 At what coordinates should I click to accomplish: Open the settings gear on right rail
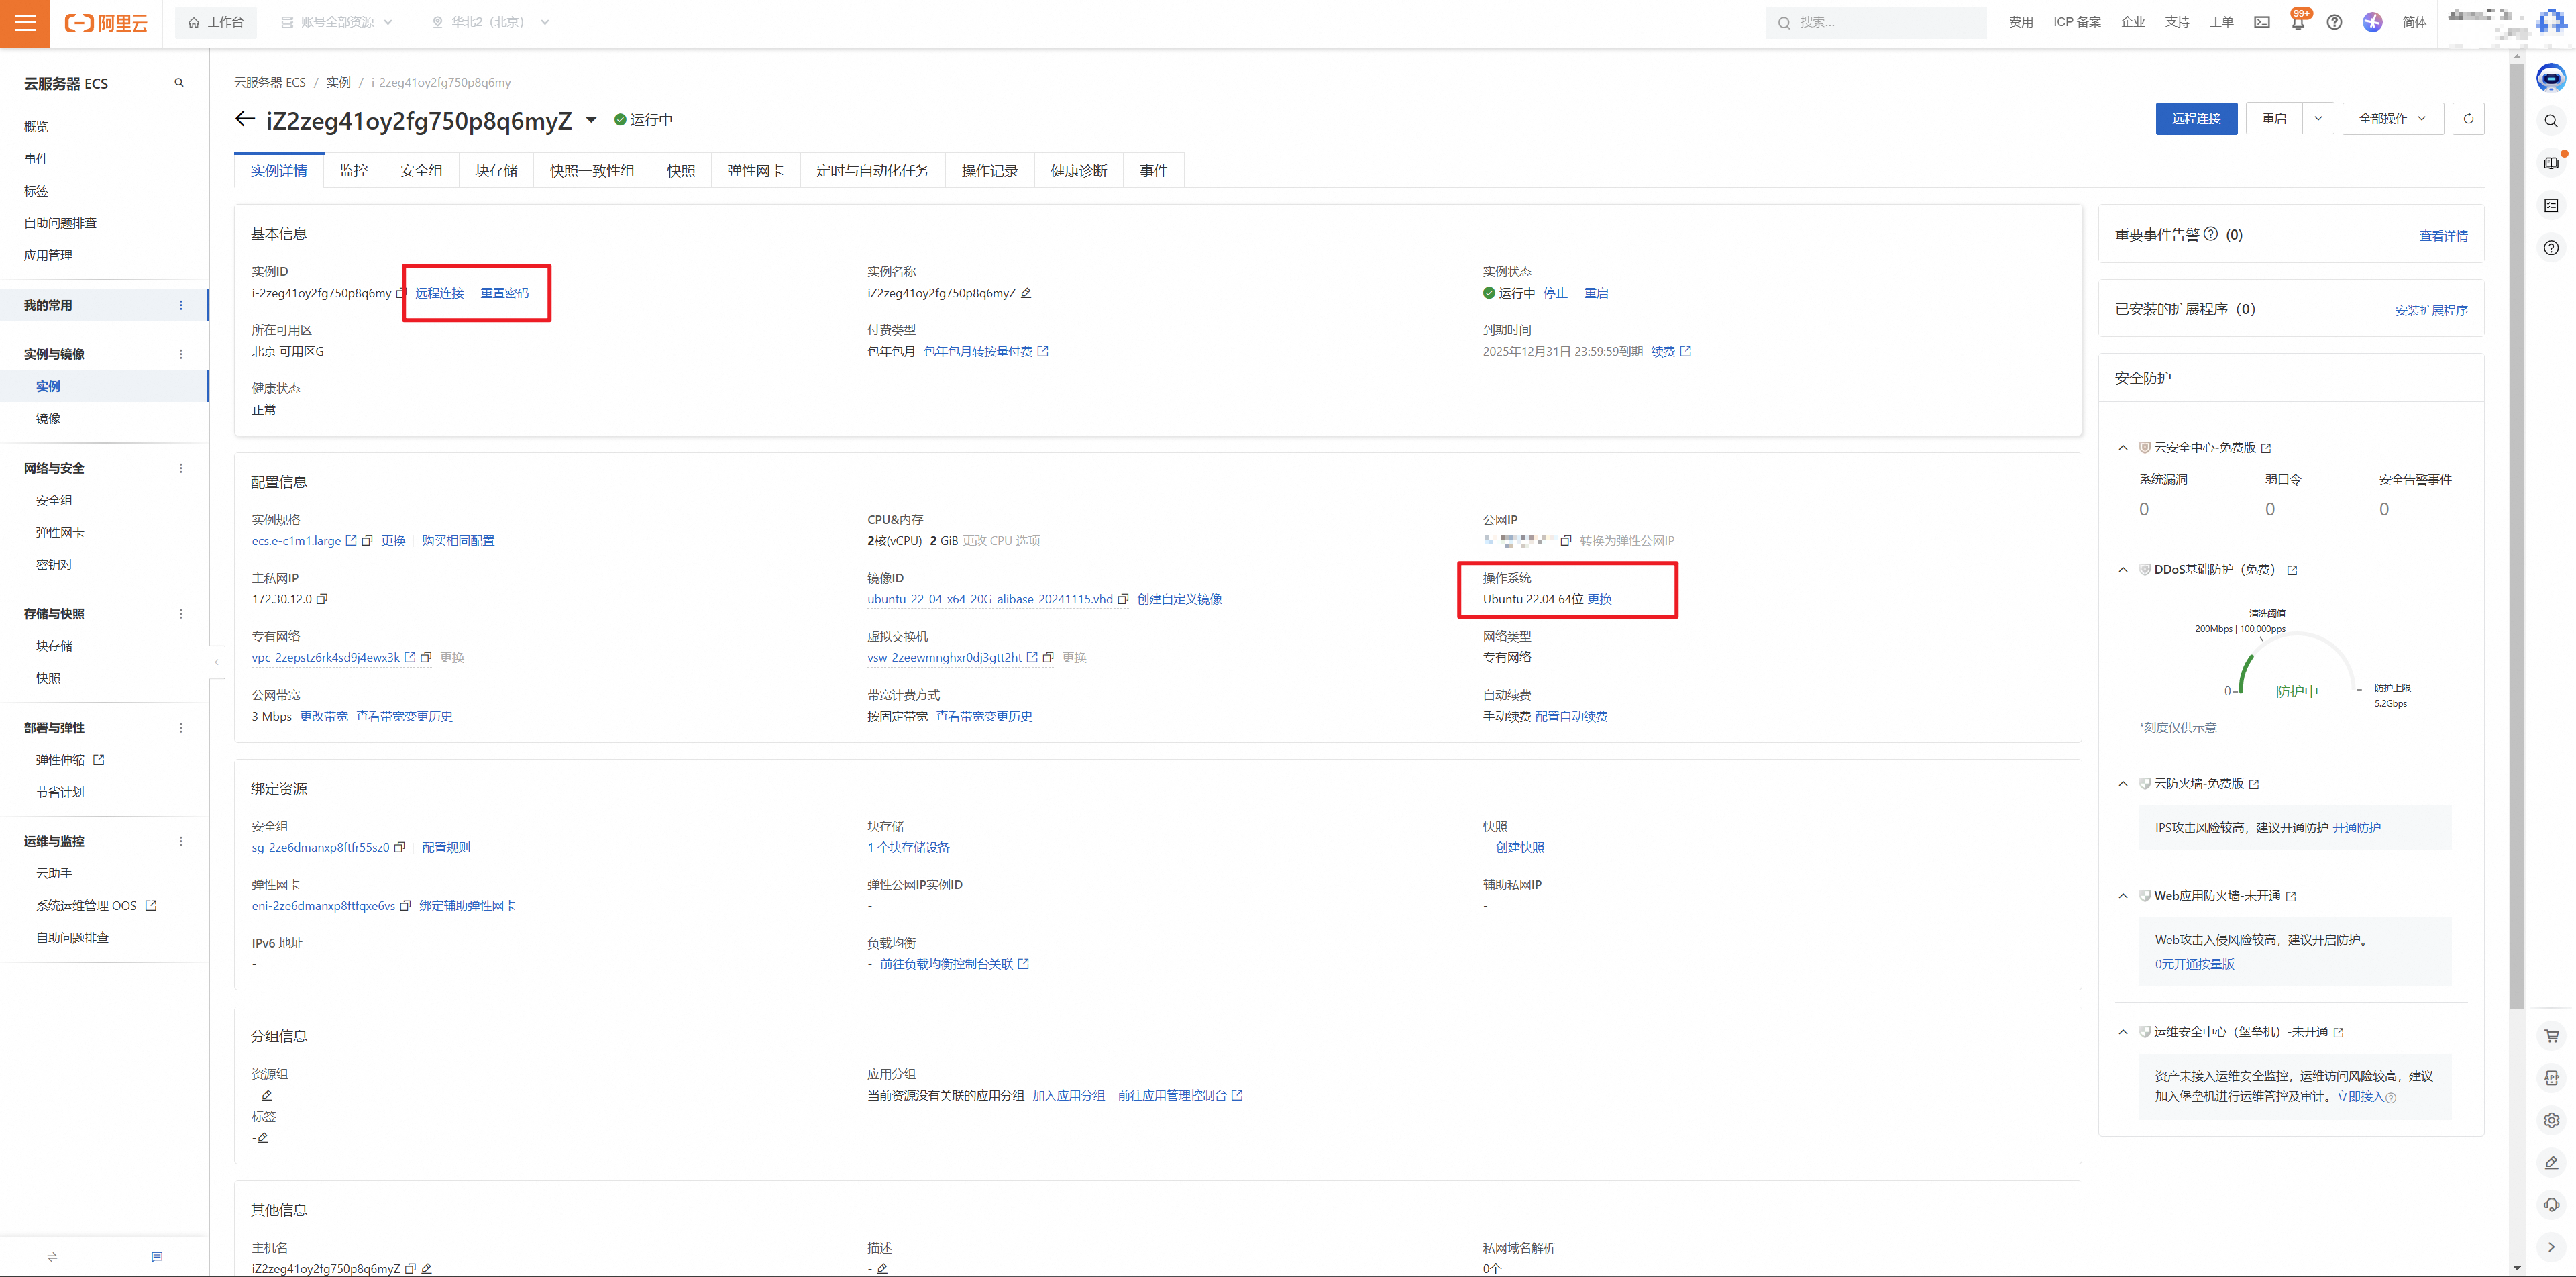click(2551, 1120)
